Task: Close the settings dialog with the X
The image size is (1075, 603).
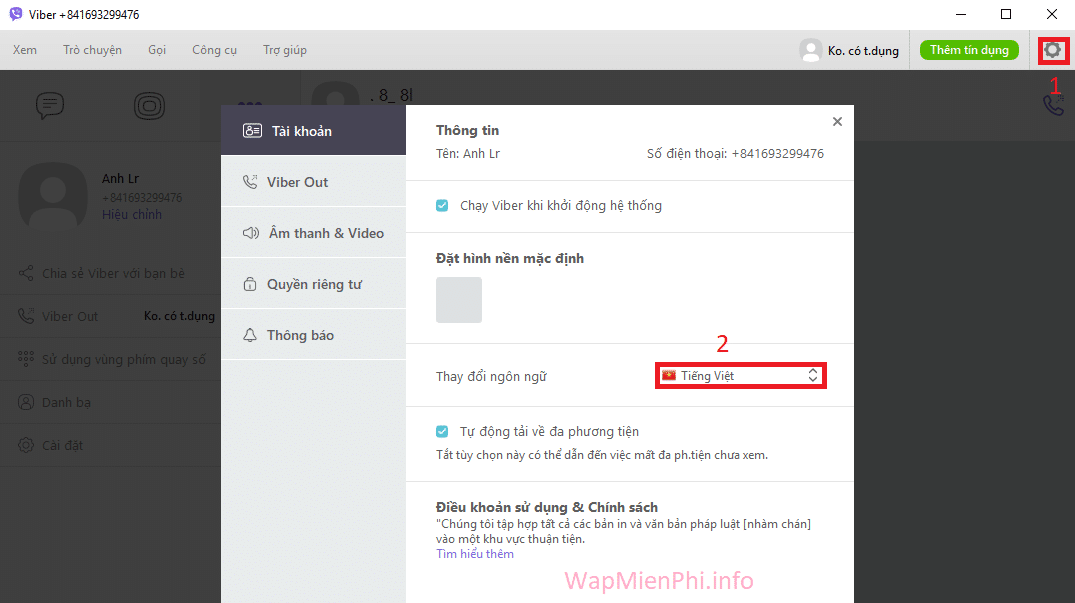Action: tap(837, 121)
